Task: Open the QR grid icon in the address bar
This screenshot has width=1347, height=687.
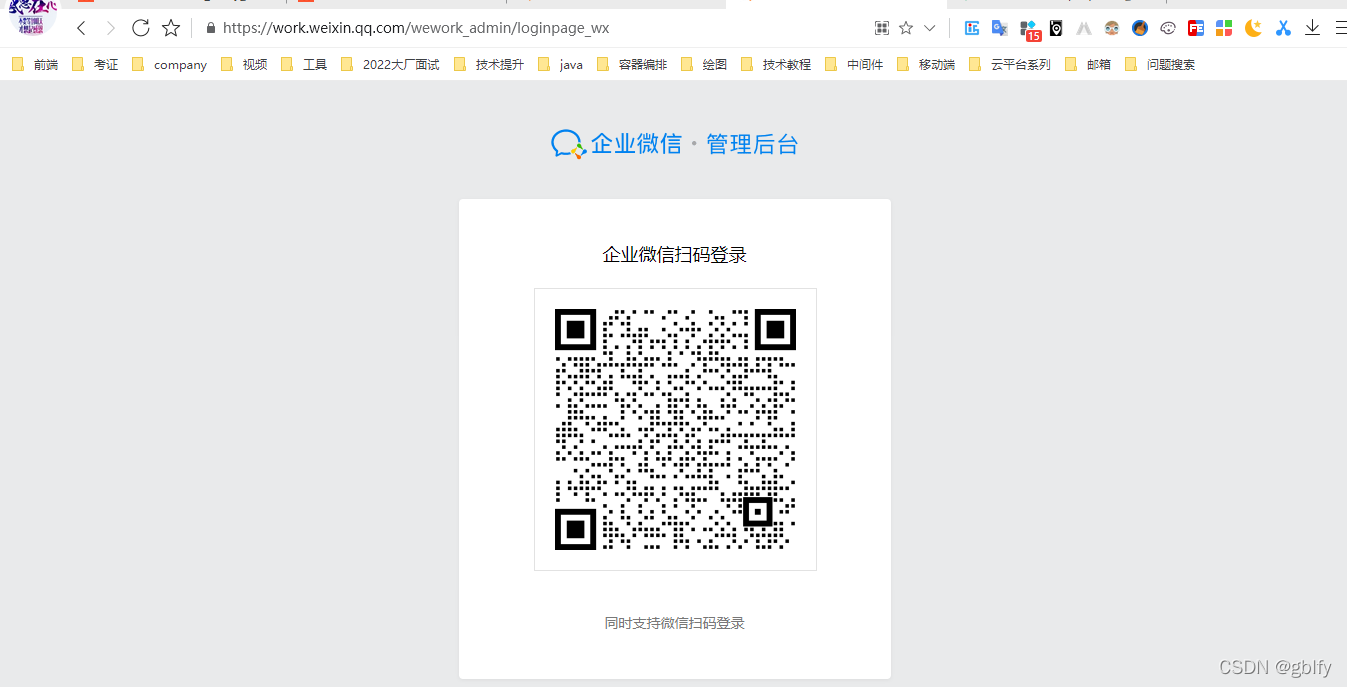Action: 881,28
